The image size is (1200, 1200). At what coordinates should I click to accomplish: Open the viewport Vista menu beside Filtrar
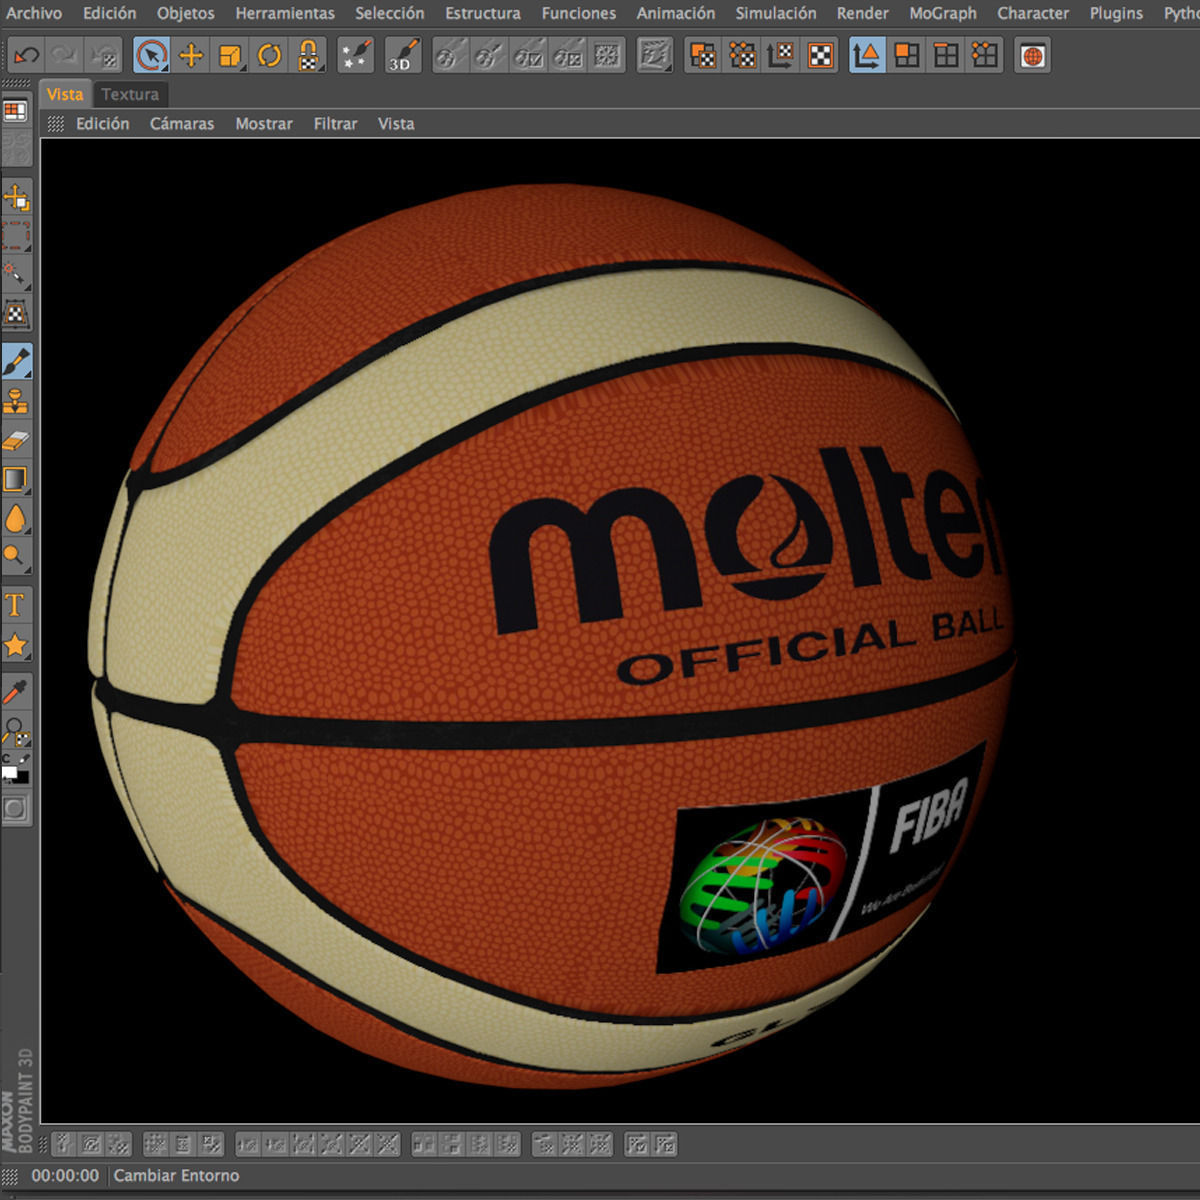click(396, 124)
